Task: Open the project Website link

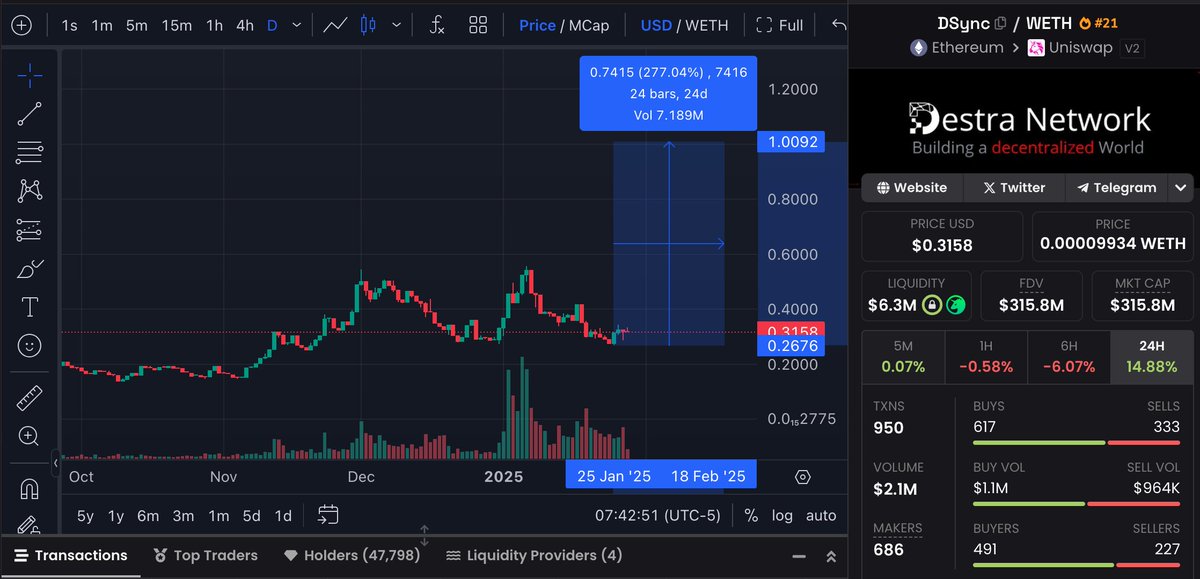Action: coord(911,187)
